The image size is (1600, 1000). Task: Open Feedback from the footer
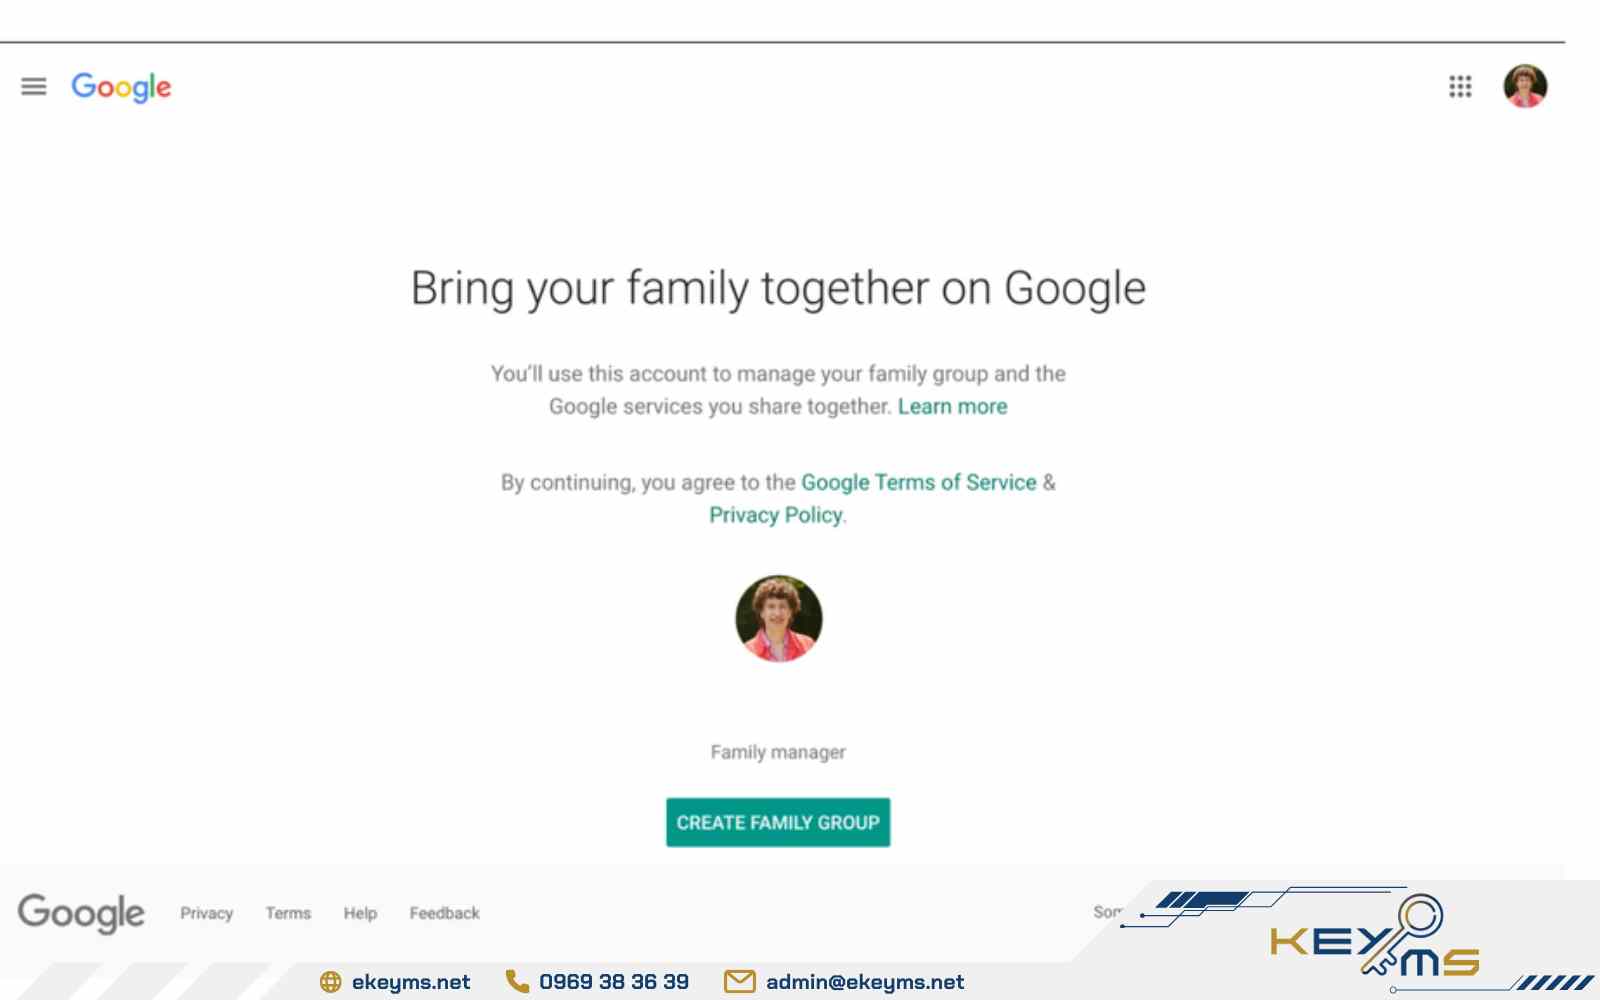click(x=444, y=913)
